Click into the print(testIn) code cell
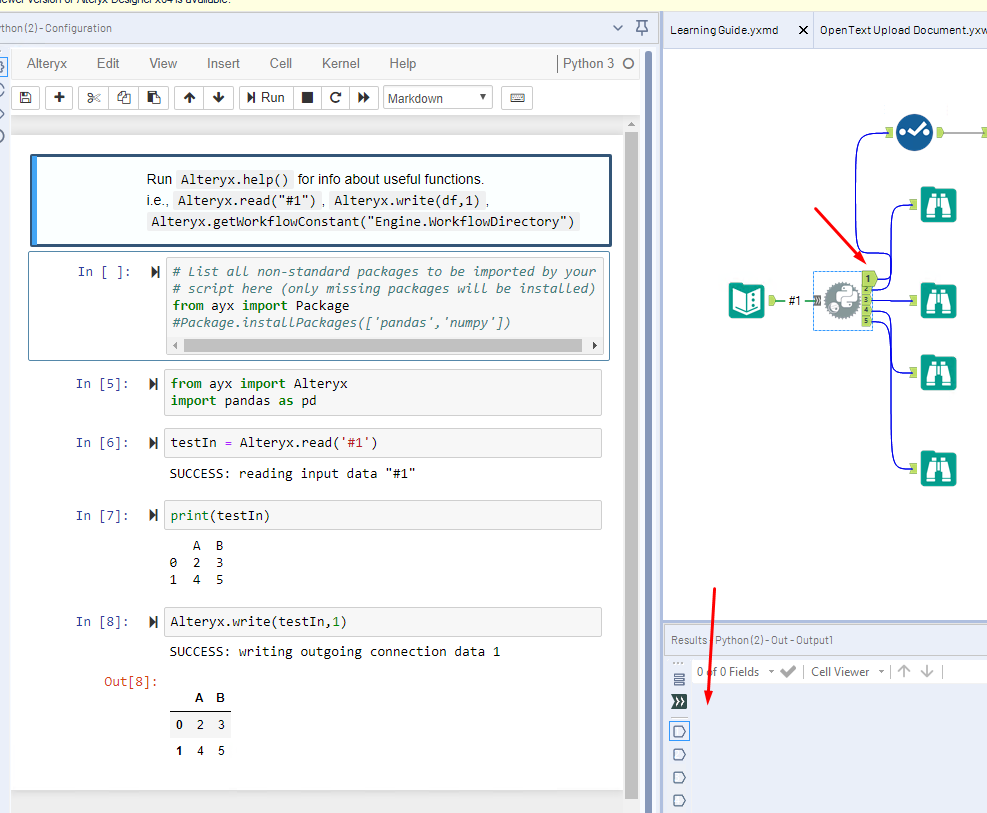Screen dimensions: 987x813 pos(383,515)
